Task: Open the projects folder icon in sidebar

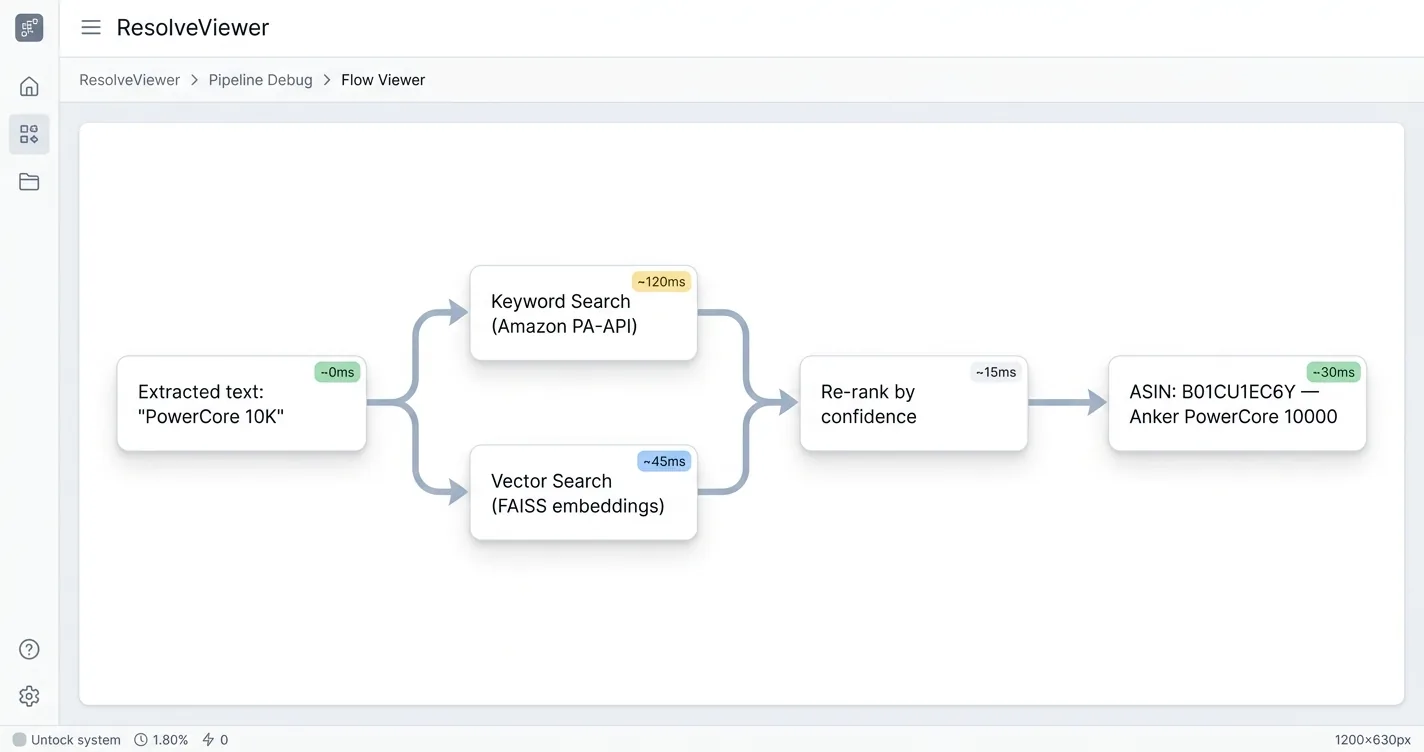Action: pos(29,181)
